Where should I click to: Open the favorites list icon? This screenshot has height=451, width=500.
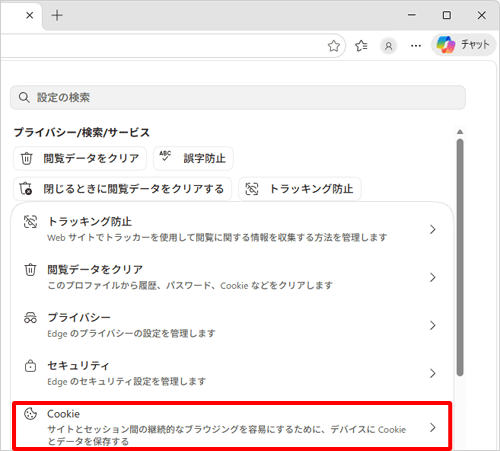[361, 46]
